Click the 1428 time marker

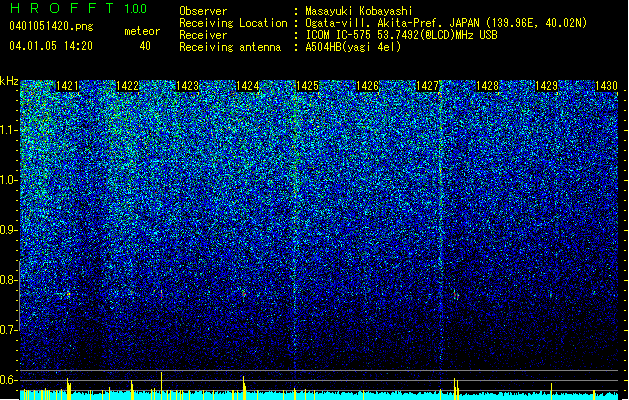tap(487, 86)
